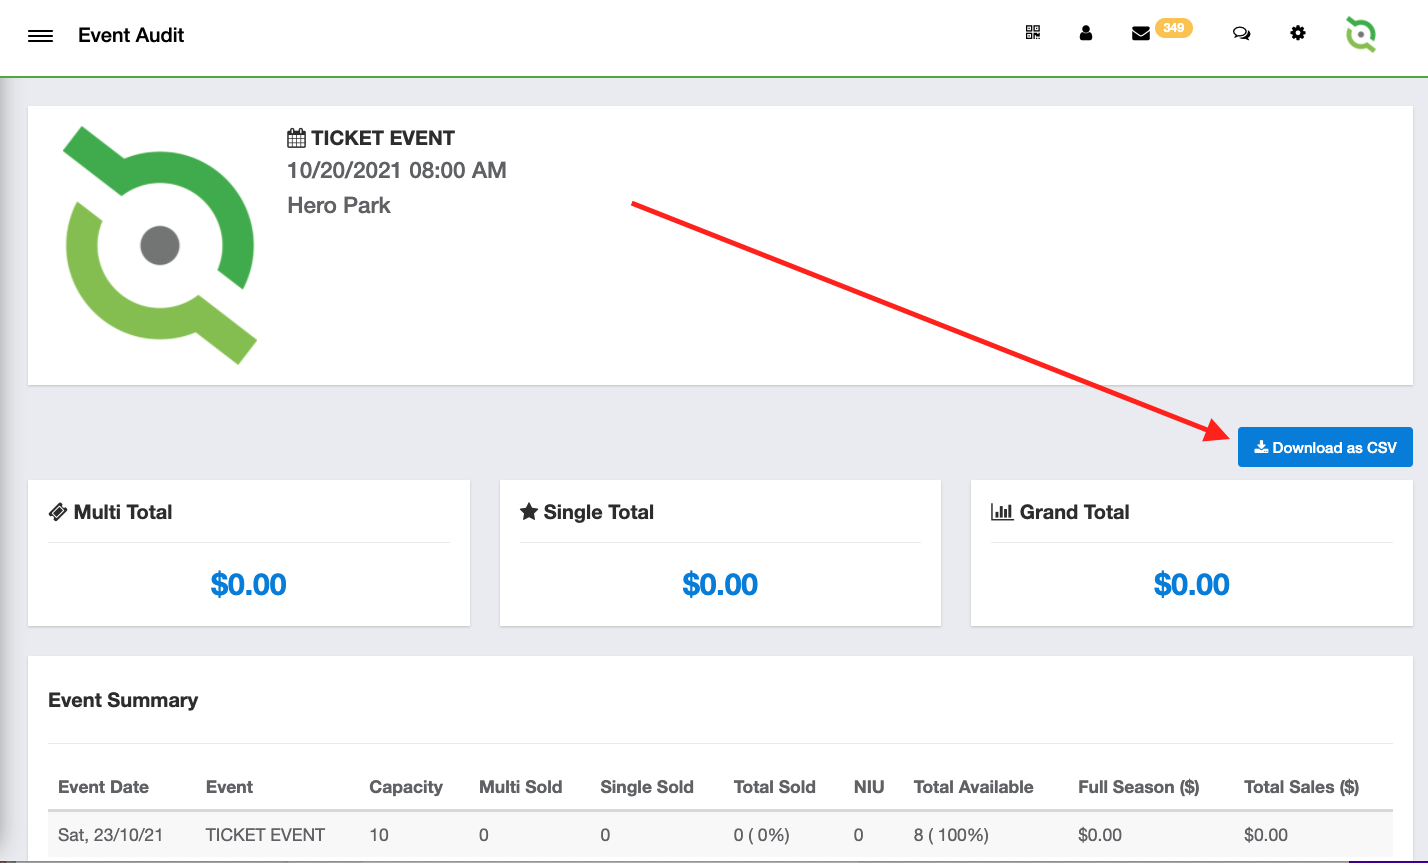The height and width of the screenshot is (863, 1428).
Task: Click the Multi Sold column header
Action: [521, 787]
